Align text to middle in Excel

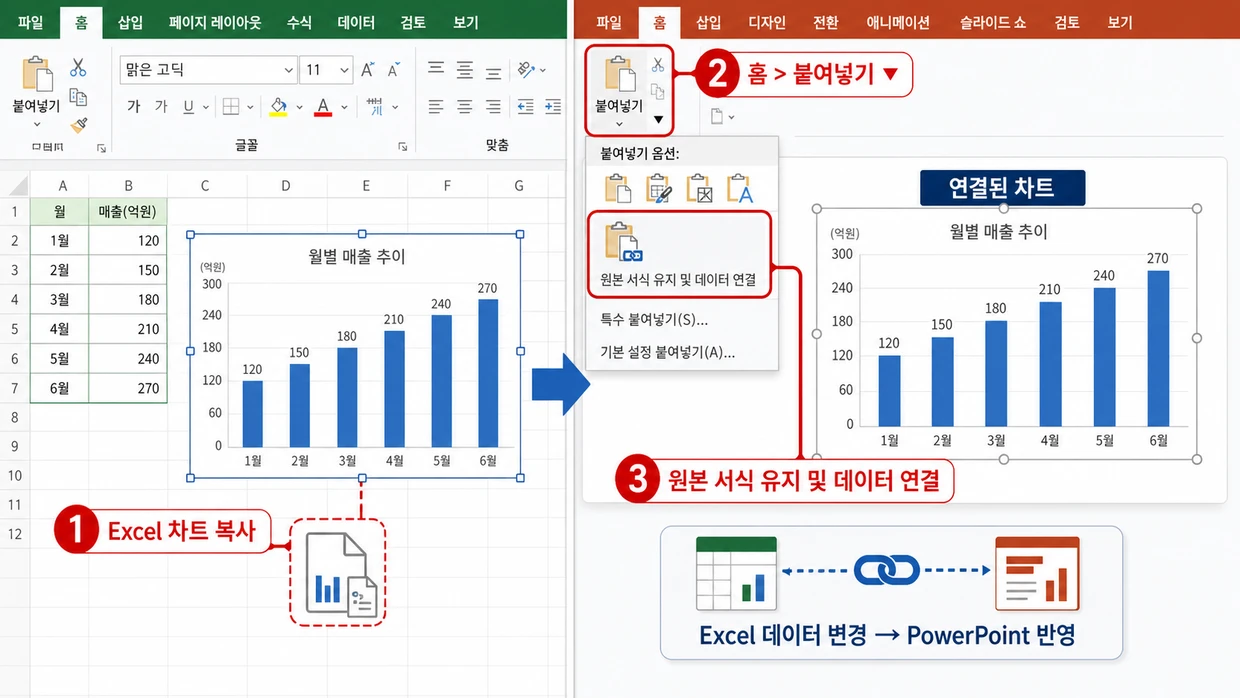coord(464,69)
